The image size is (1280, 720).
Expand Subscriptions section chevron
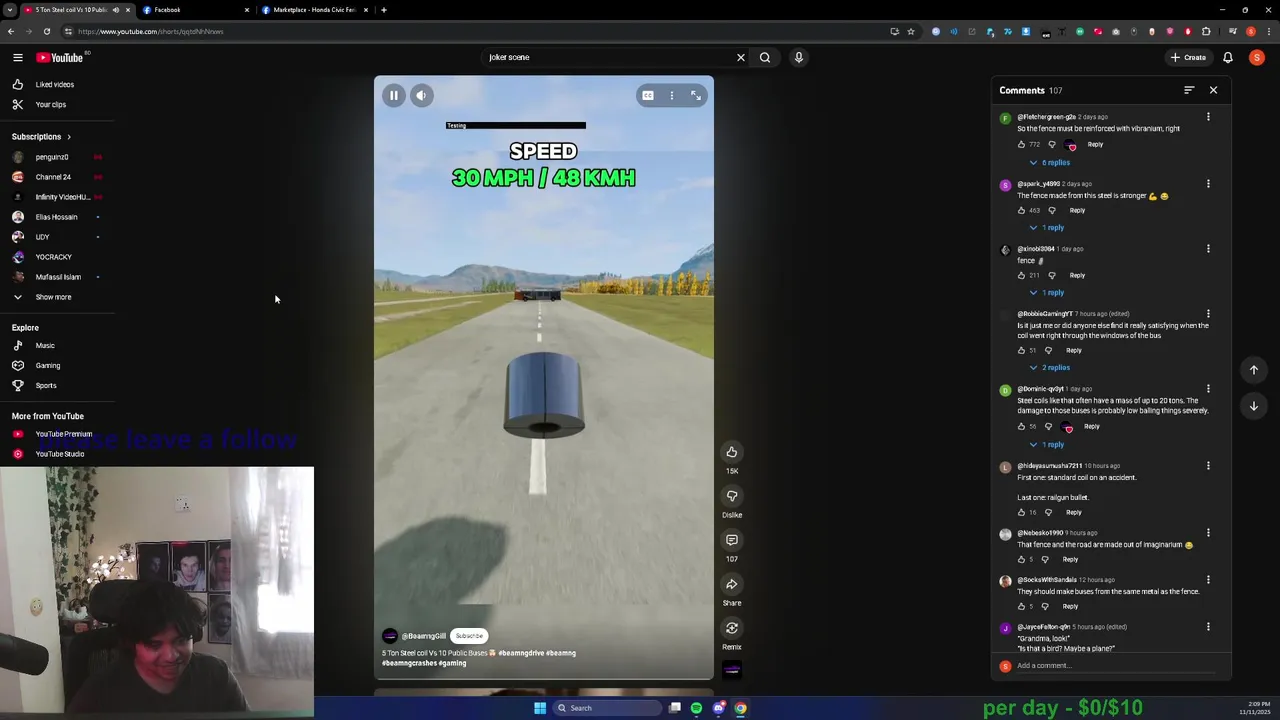[68, 137]
